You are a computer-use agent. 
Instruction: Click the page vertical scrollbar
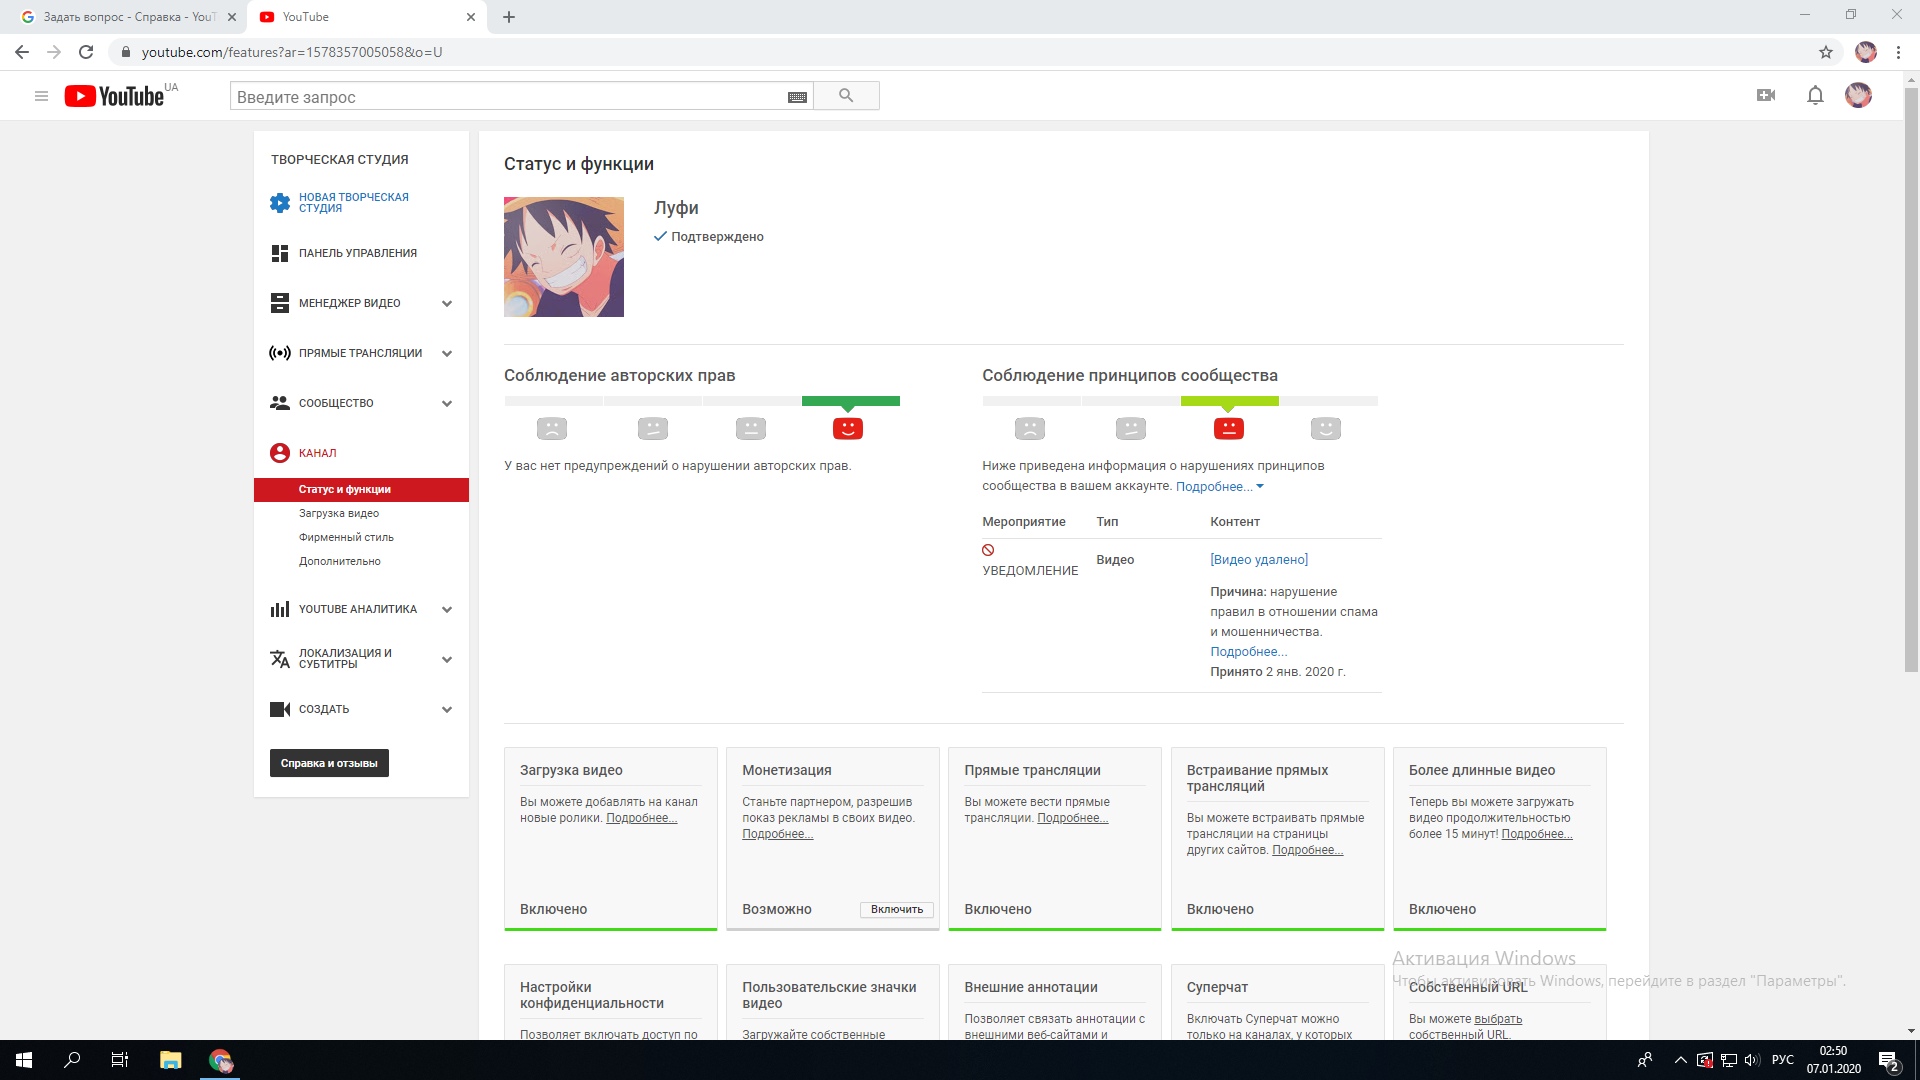pyautogui.click(x=1911, y=380)
